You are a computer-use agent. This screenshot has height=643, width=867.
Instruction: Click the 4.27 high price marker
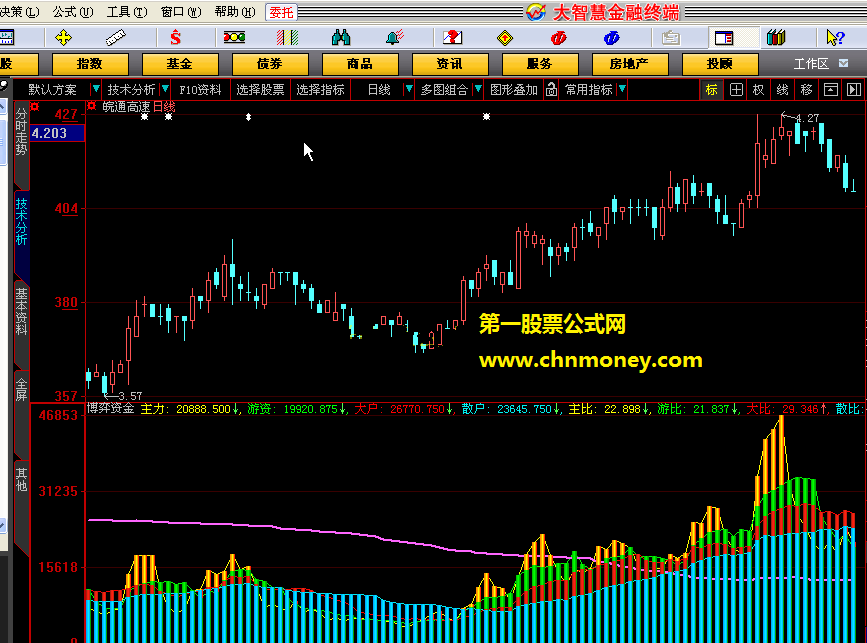(807, 118)
